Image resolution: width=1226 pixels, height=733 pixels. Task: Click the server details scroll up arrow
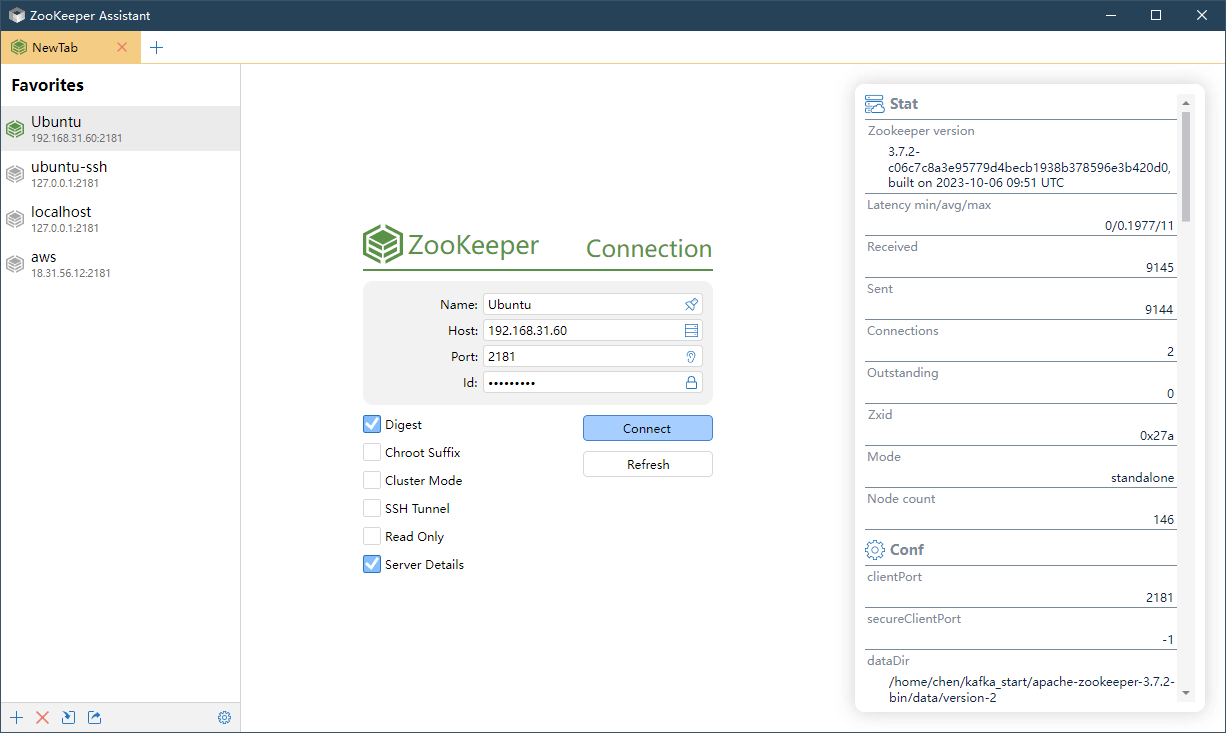[1186, 102]
